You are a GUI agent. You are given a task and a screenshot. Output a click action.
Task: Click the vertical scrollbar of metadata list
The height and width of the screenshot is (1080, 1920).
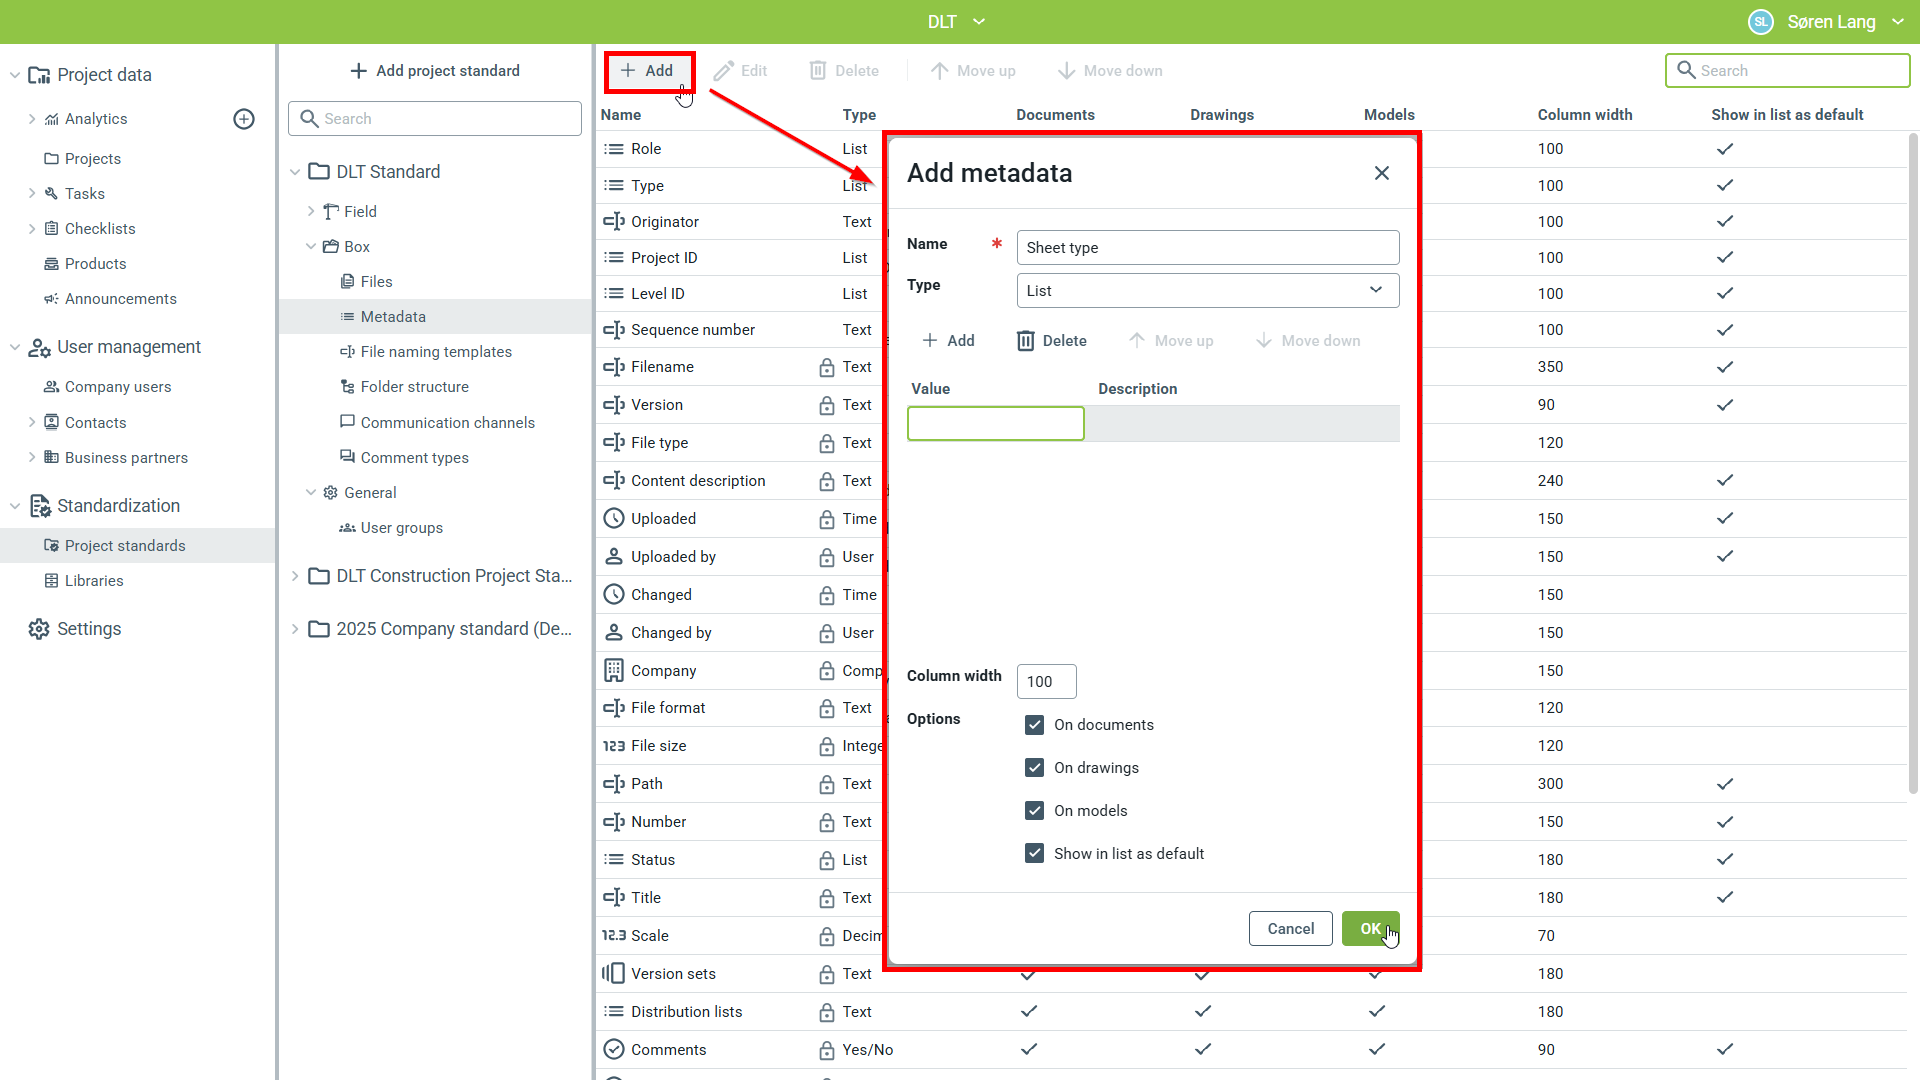coord(1913,460)
